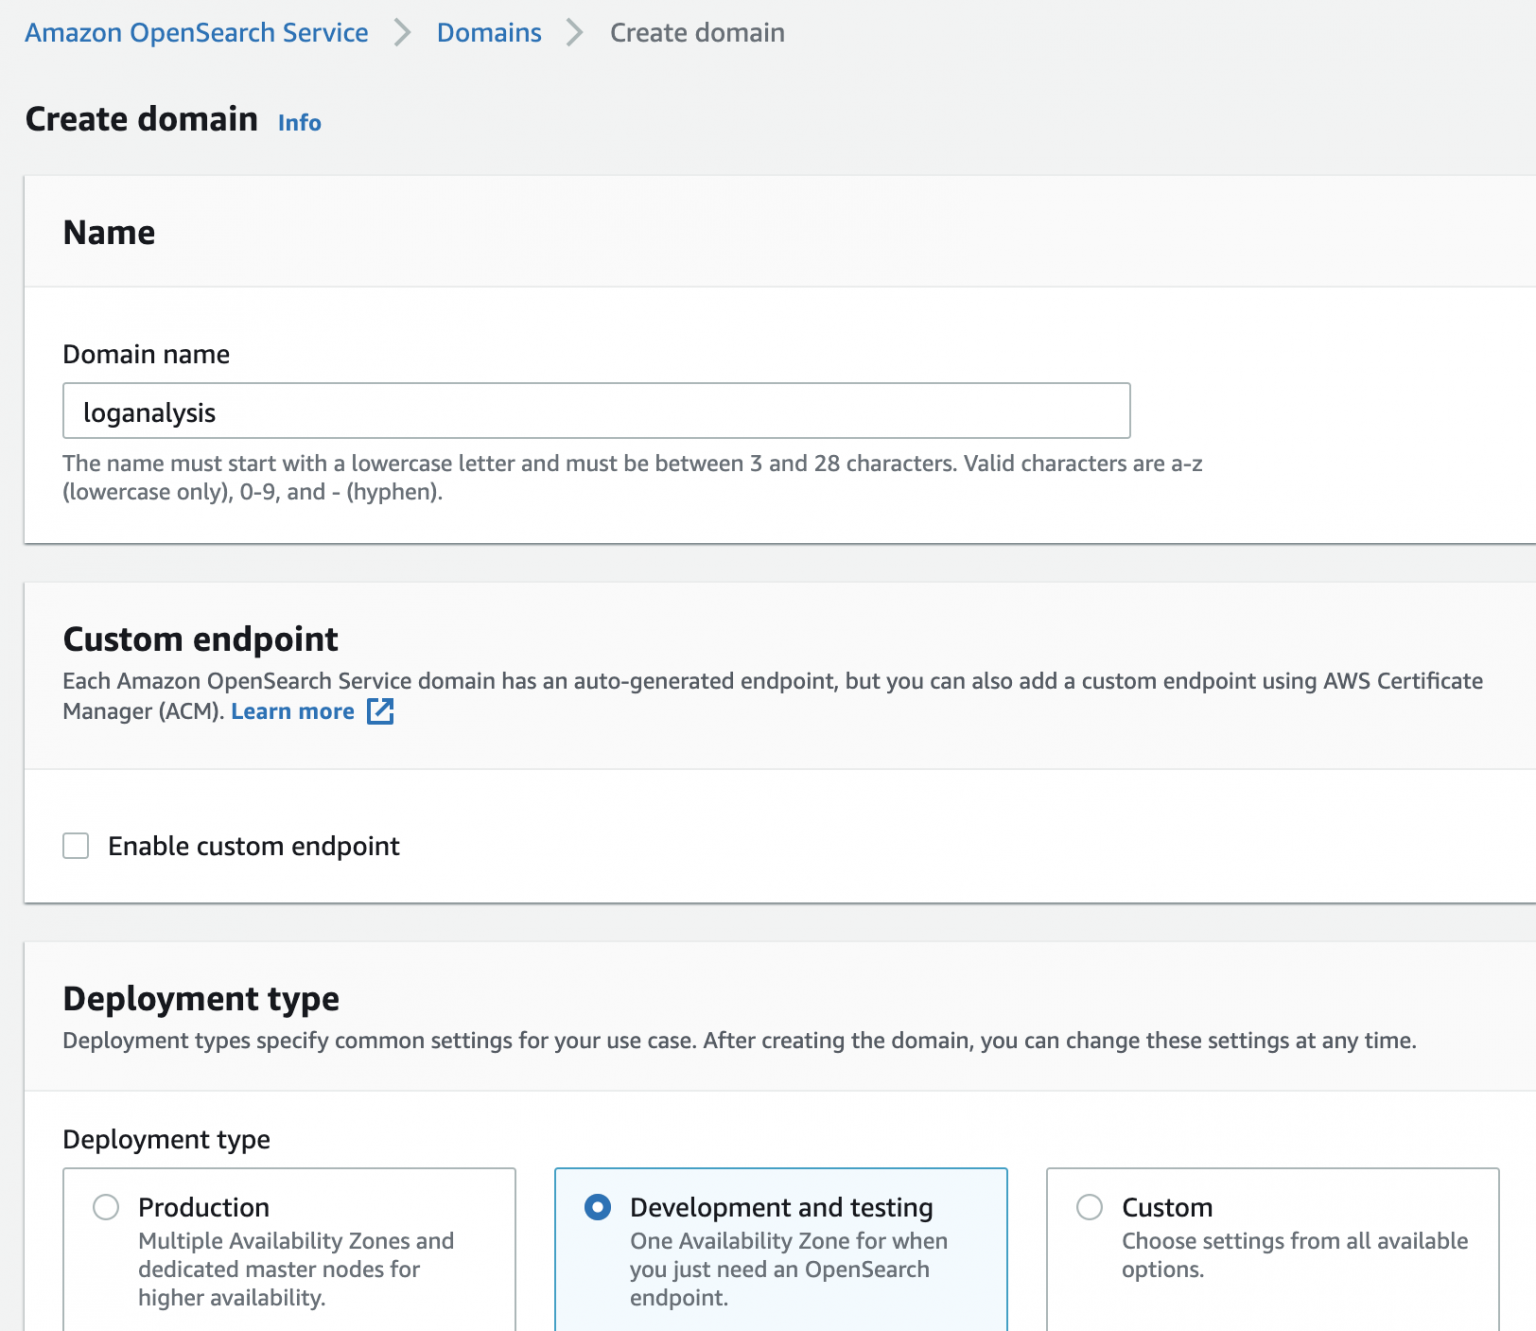Viewport: 1536px width, 1331px height.
Task: Click the Production option card
Action: pos(289,1250)
